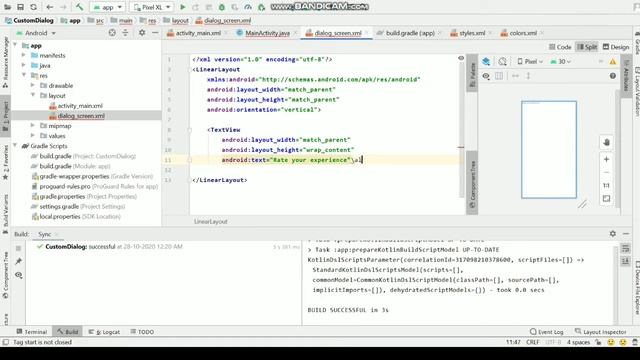The width and height of the screenshot is (640, 360).
Task: Toggle the read-only lock in status bar
Action: (598, 342)
